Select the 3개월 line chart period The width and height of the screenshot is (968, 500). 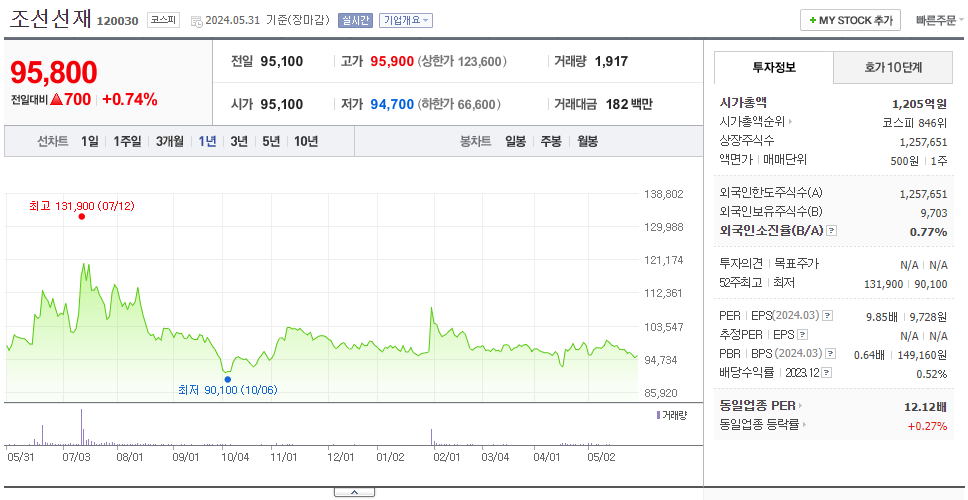170,141
